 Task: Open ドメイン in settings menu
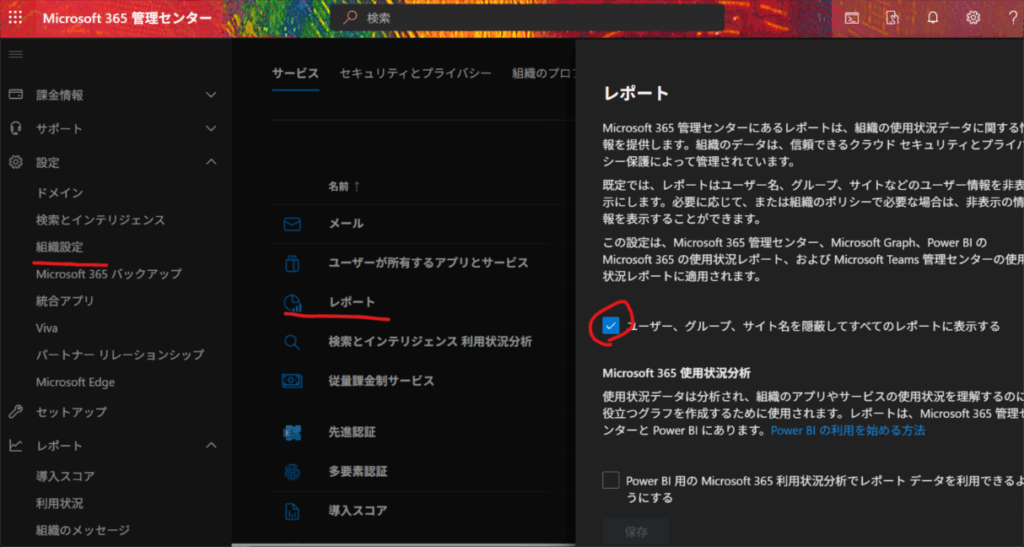pos(59,193)
